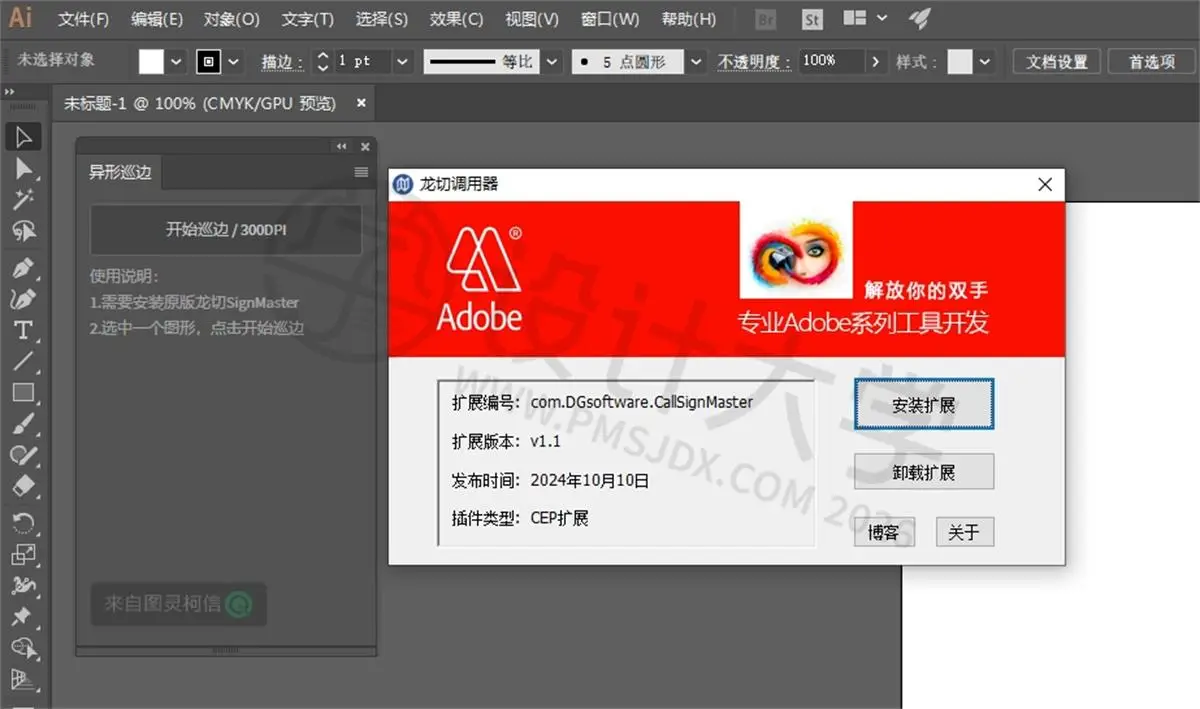
Task: Open the 对象(O) menu
Action: tap(231, 19)
